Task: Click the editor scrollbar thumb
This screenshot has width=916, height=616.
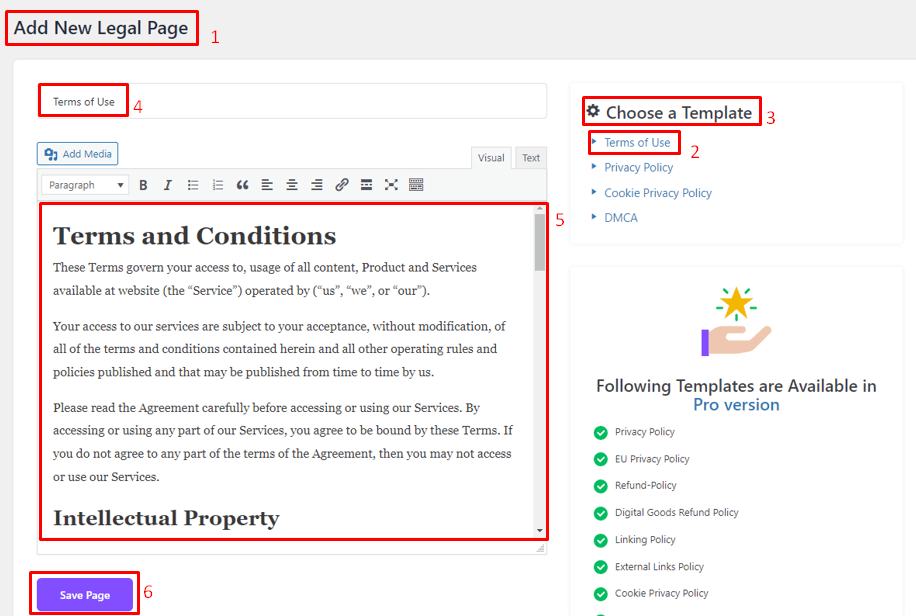Action: 539,242
